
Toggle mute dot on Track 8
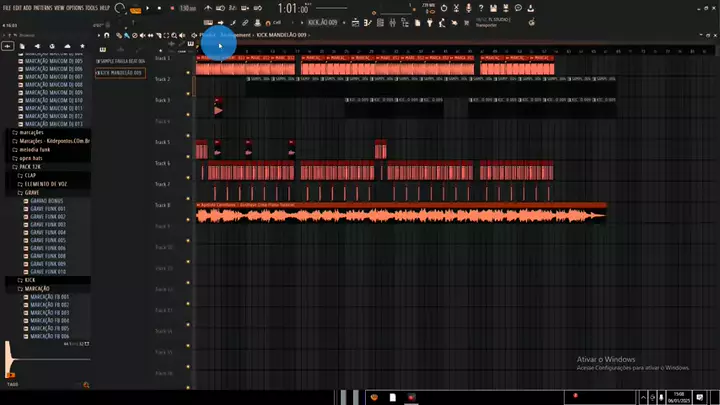click(x=188, y=205)
